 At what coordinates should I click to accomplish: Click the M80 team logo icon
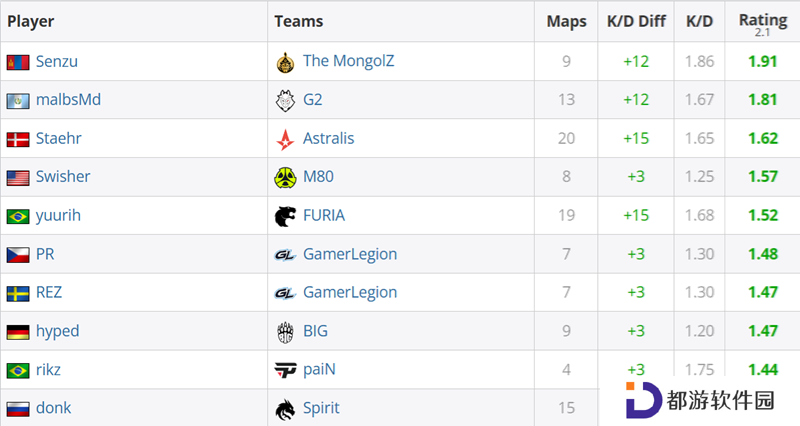pos(285,178)
